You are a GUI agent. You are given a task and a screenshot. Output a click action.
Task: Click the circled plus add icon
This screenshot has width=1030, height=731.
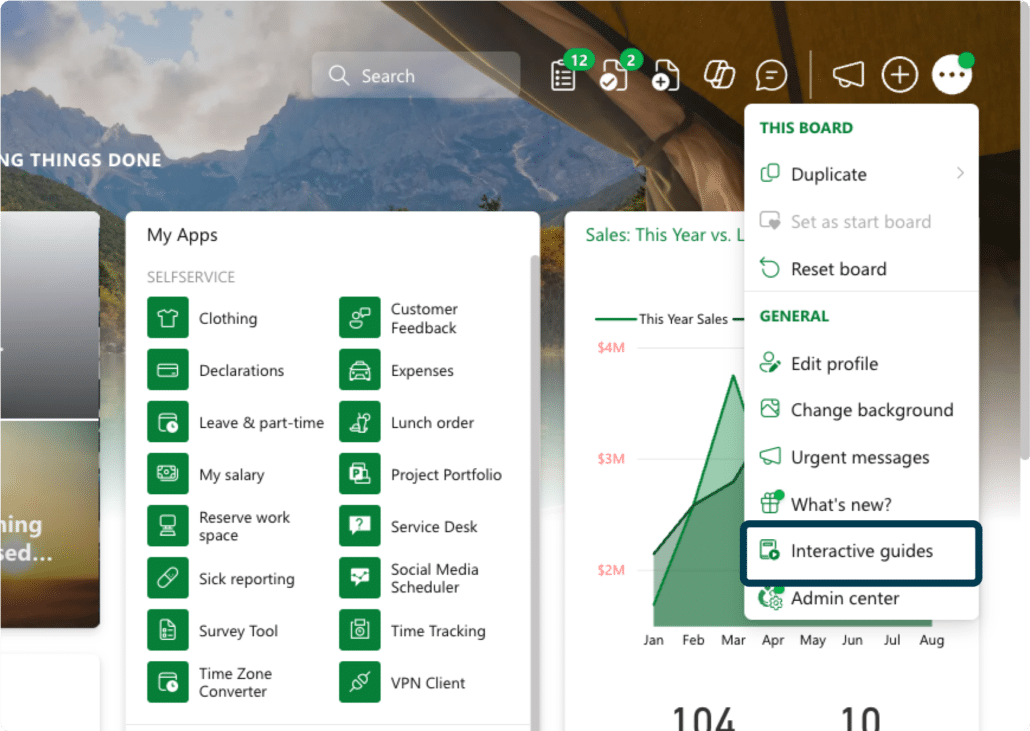tap(899, 75)
